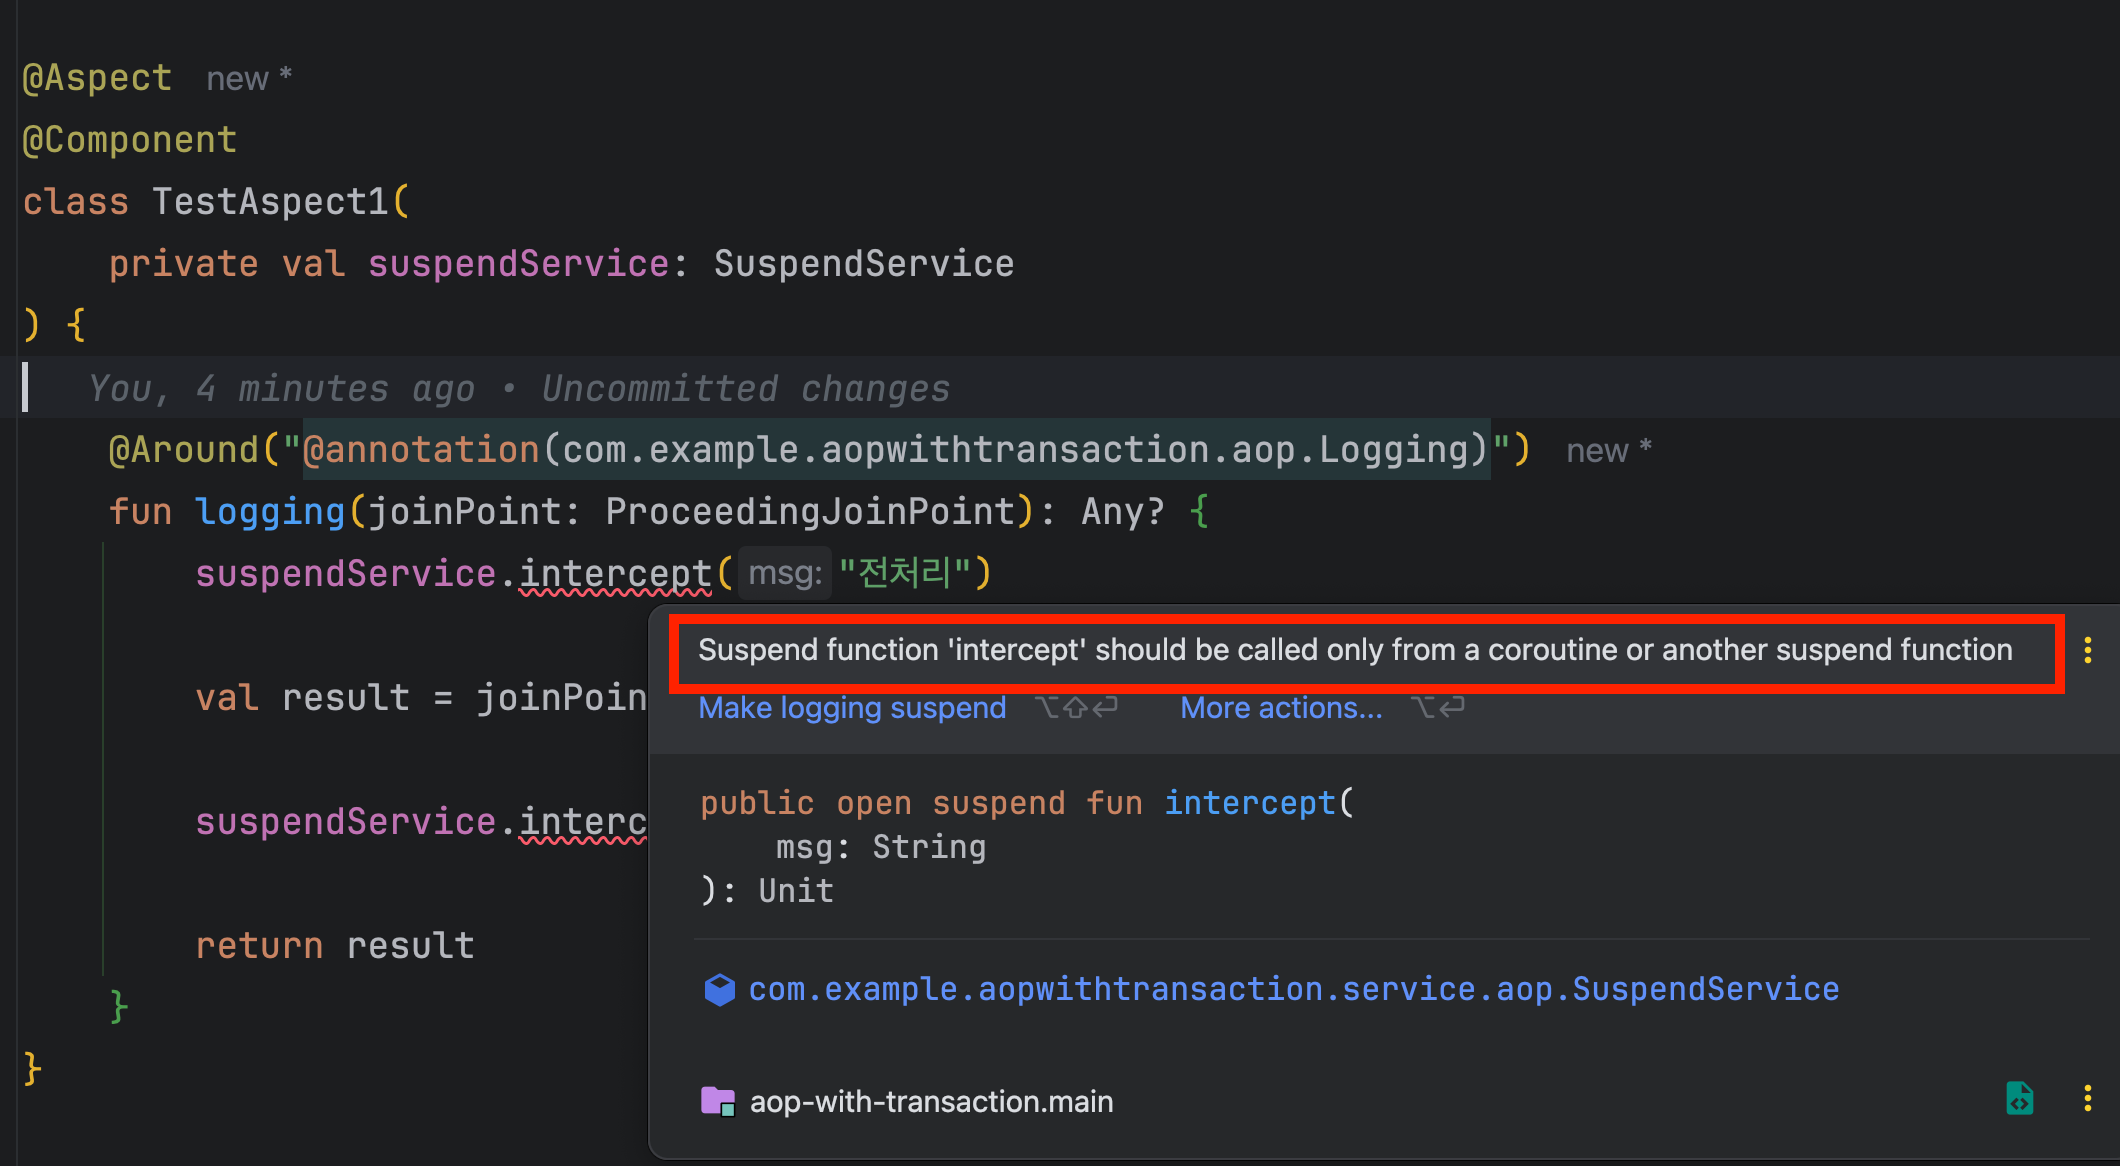The image size is (2120, 1166).
Task: Click the green edit source file icon
Action: [2019, 1099]
